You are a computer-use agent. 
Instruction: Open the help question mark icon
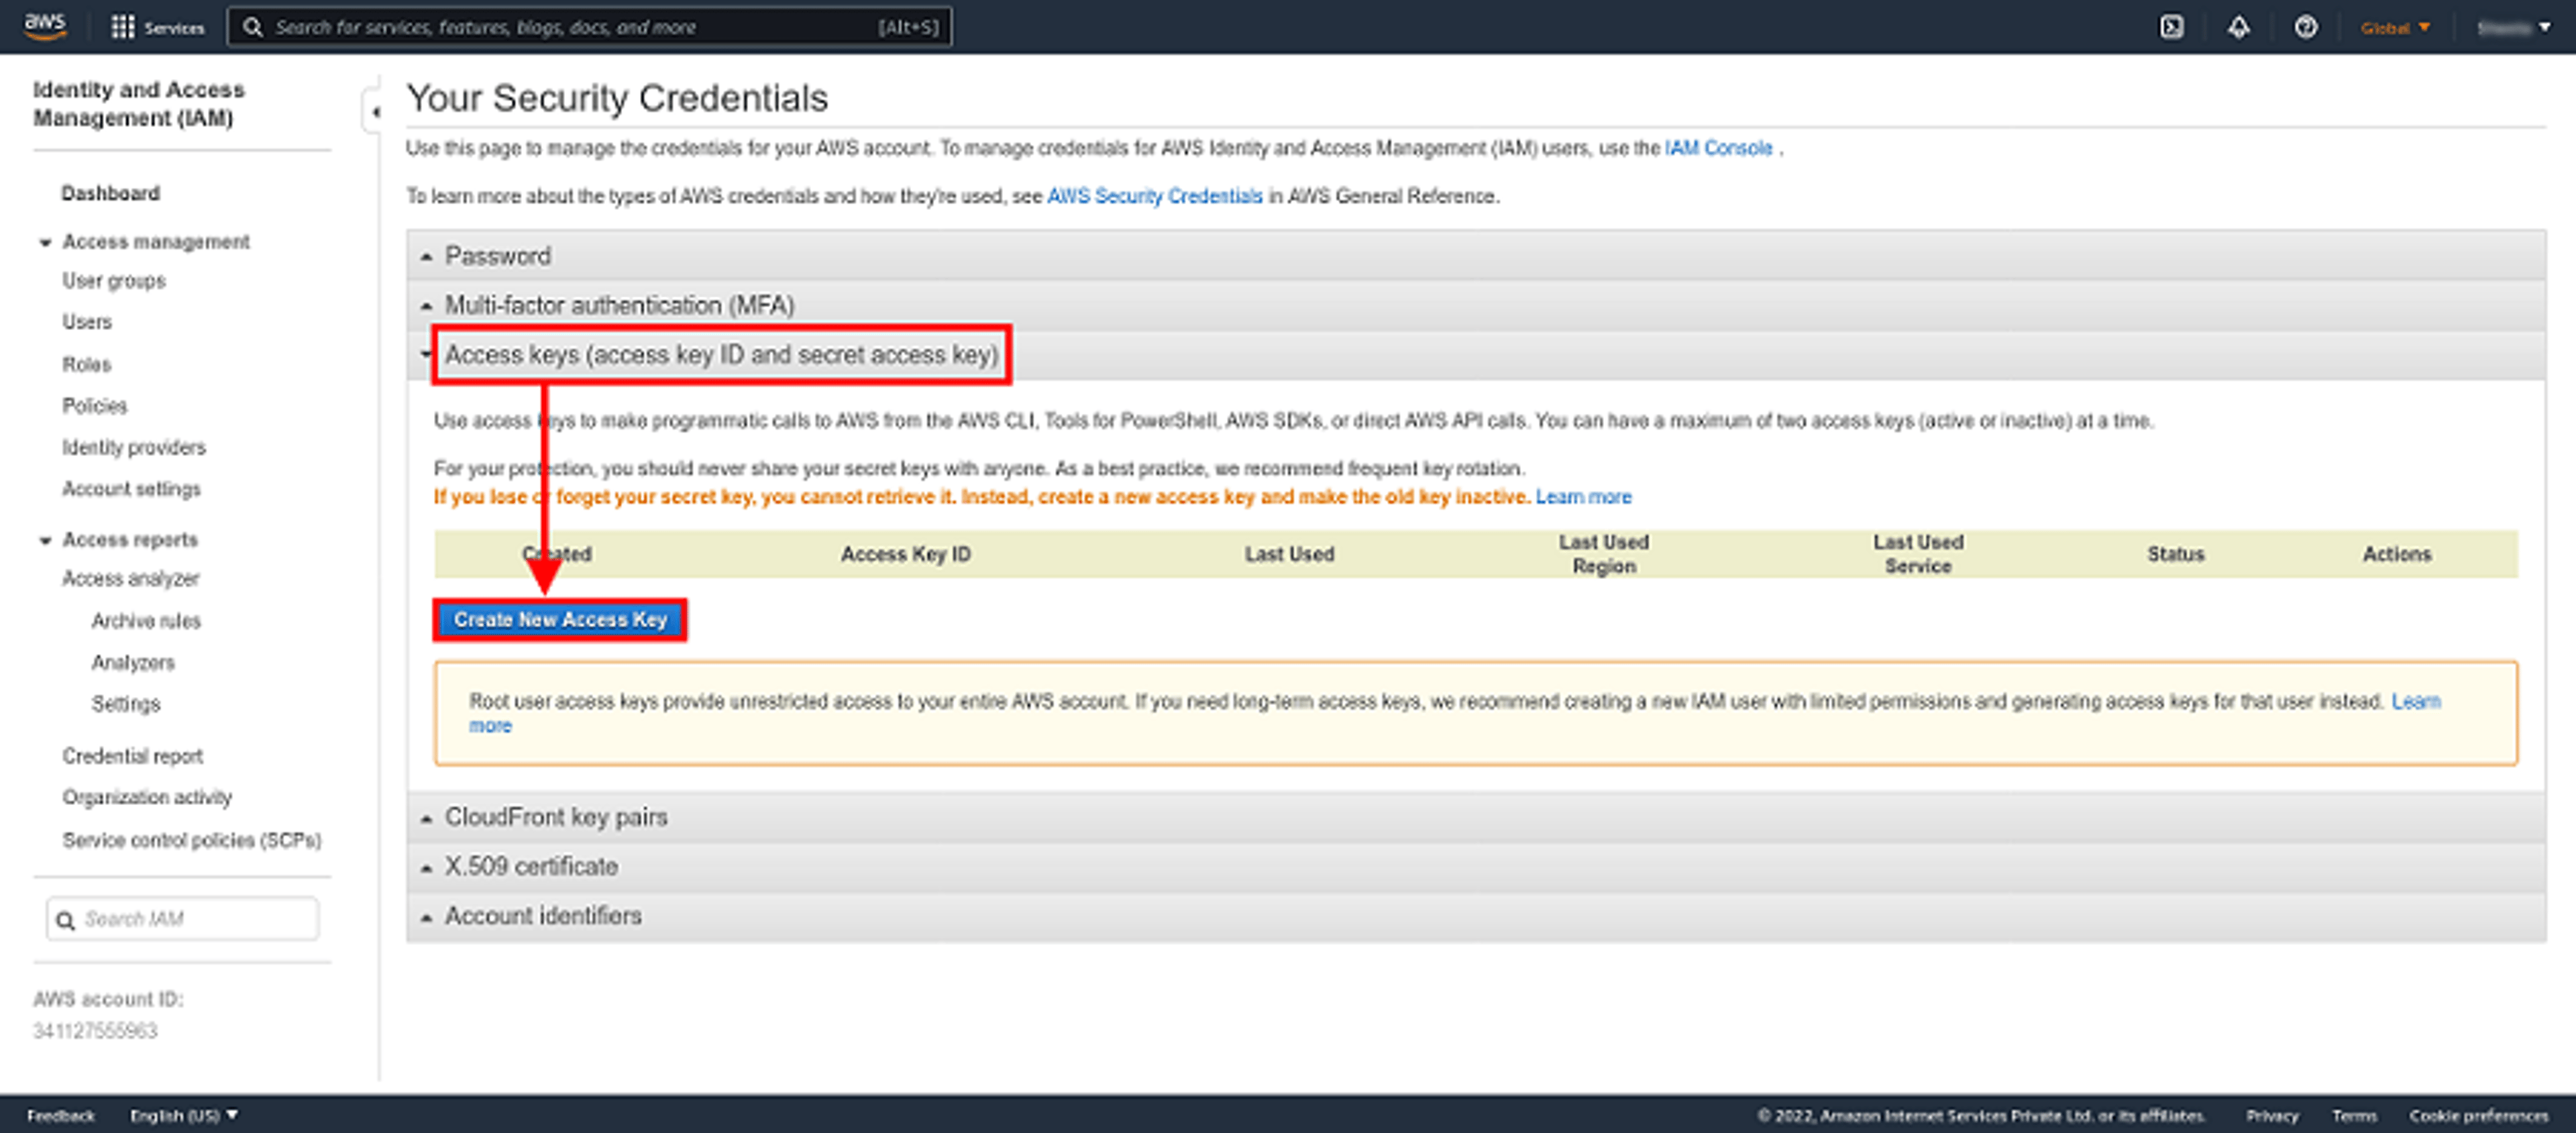pos(2306,27)
